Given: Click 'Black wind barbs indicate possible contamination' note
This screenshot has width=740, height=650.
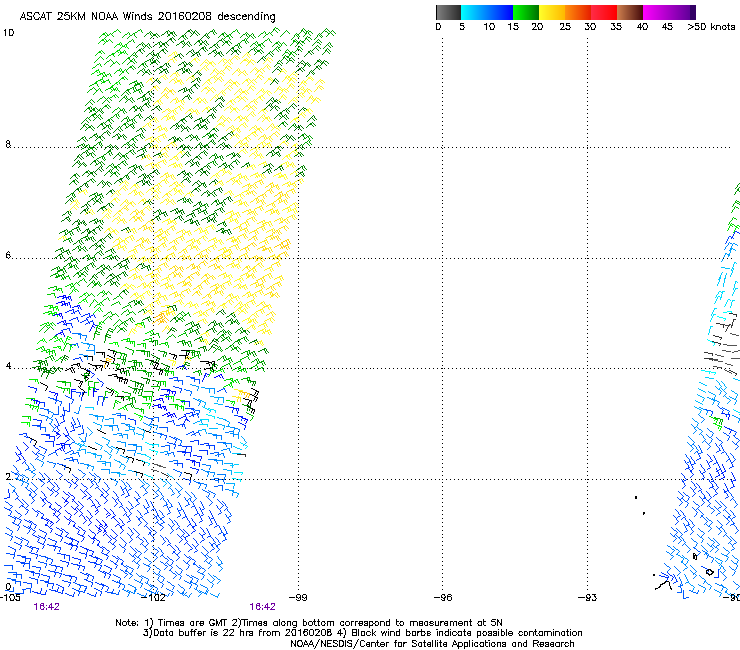Looking at the screenshot, I should click(x=466, y=633).
